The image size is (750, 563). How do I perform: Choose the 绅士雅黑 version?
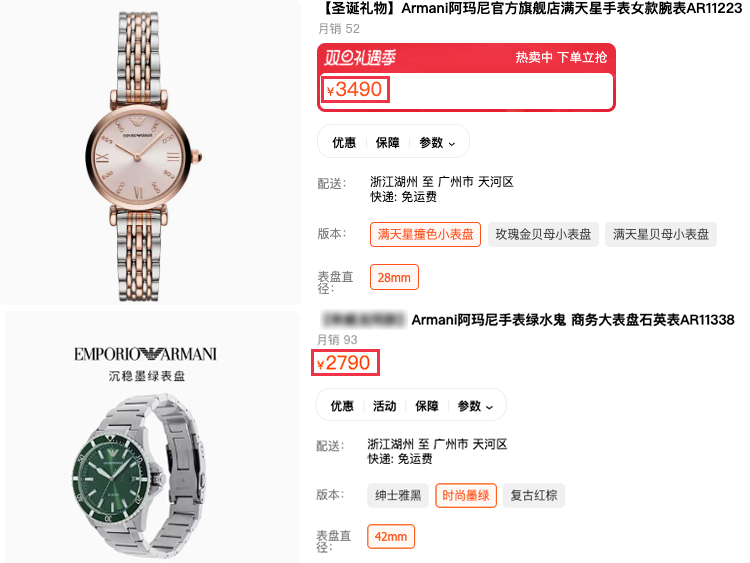tap(398, 496)
